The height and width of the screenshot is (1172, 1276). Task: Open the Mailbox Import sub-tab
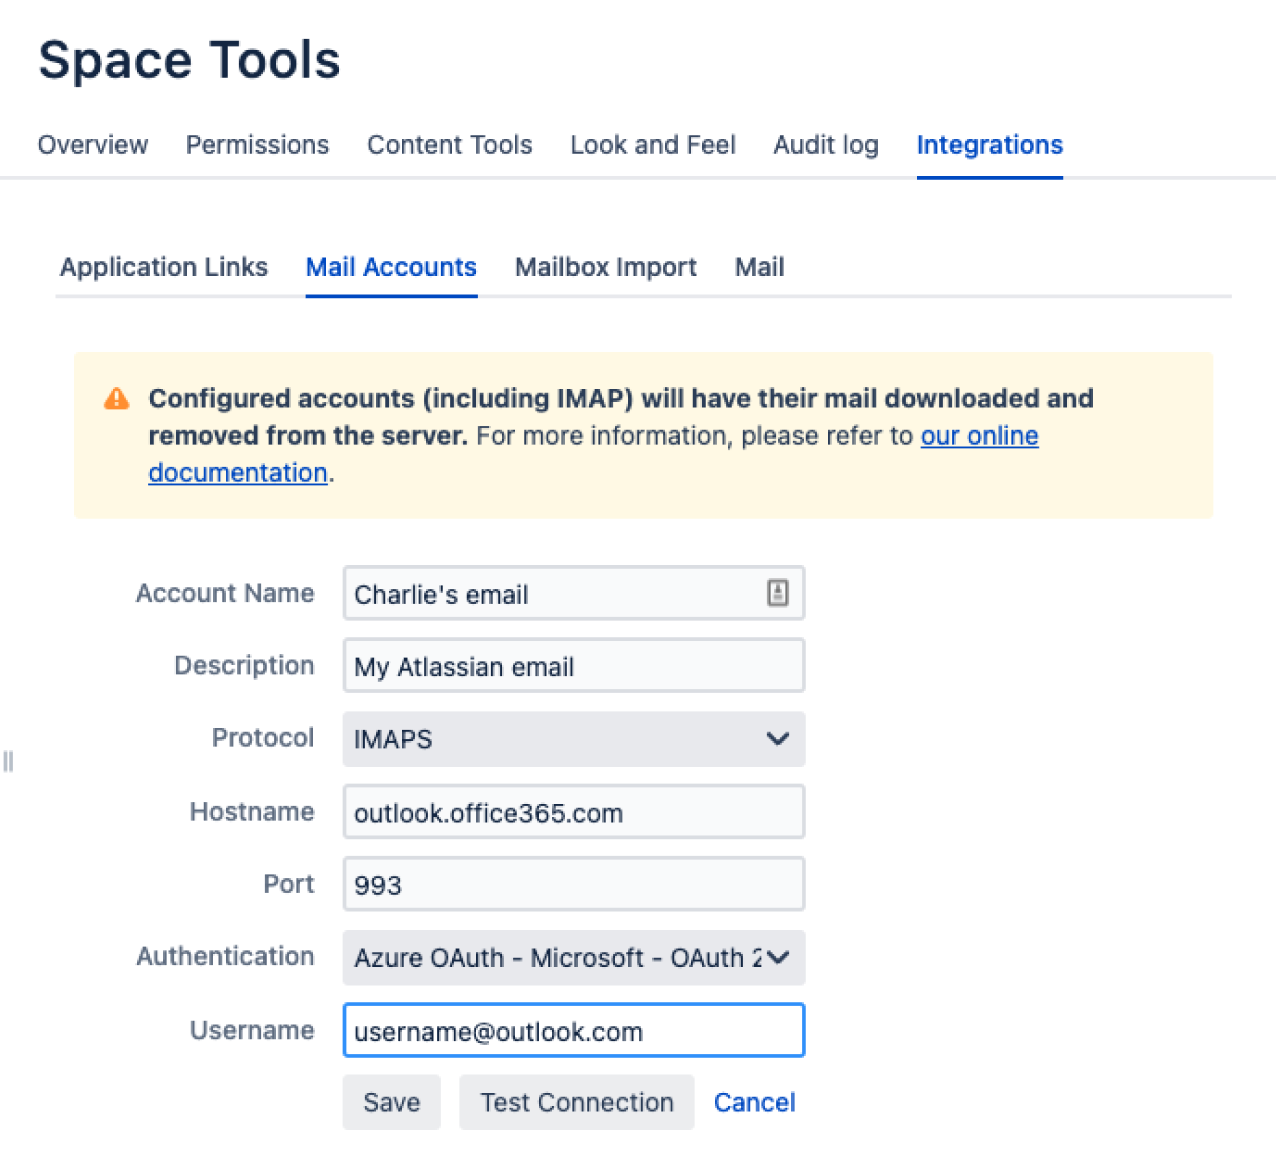coord(605,267)
